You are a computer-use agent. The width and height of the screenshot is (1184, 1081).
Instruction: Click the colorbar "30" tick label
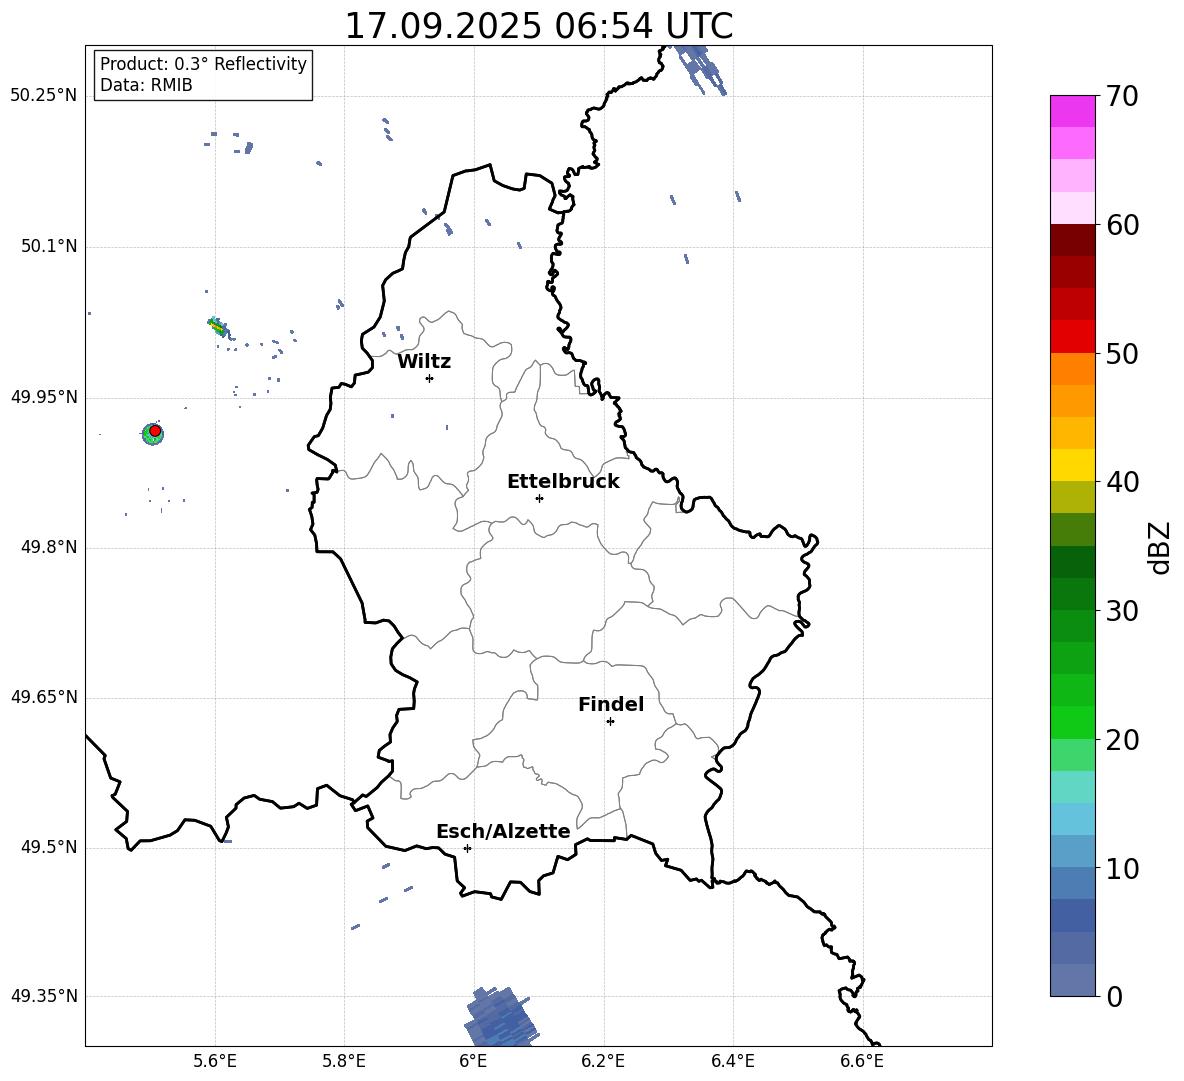pos(1122,611)
